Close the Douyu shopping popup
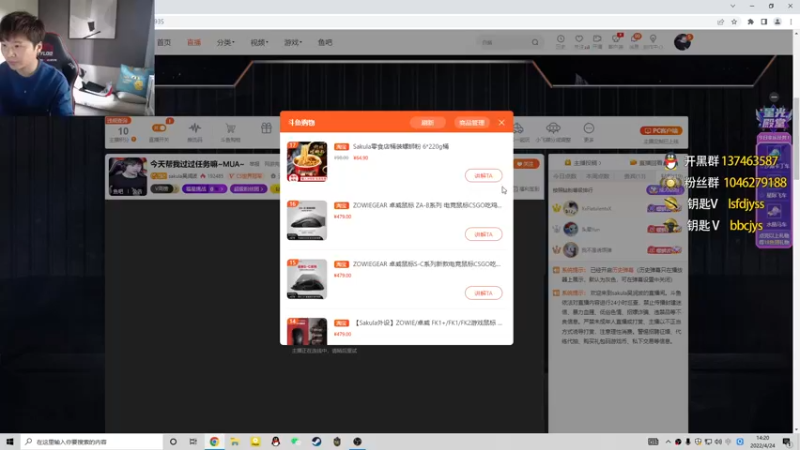This screenshot has width=800, height=450. 502,122
